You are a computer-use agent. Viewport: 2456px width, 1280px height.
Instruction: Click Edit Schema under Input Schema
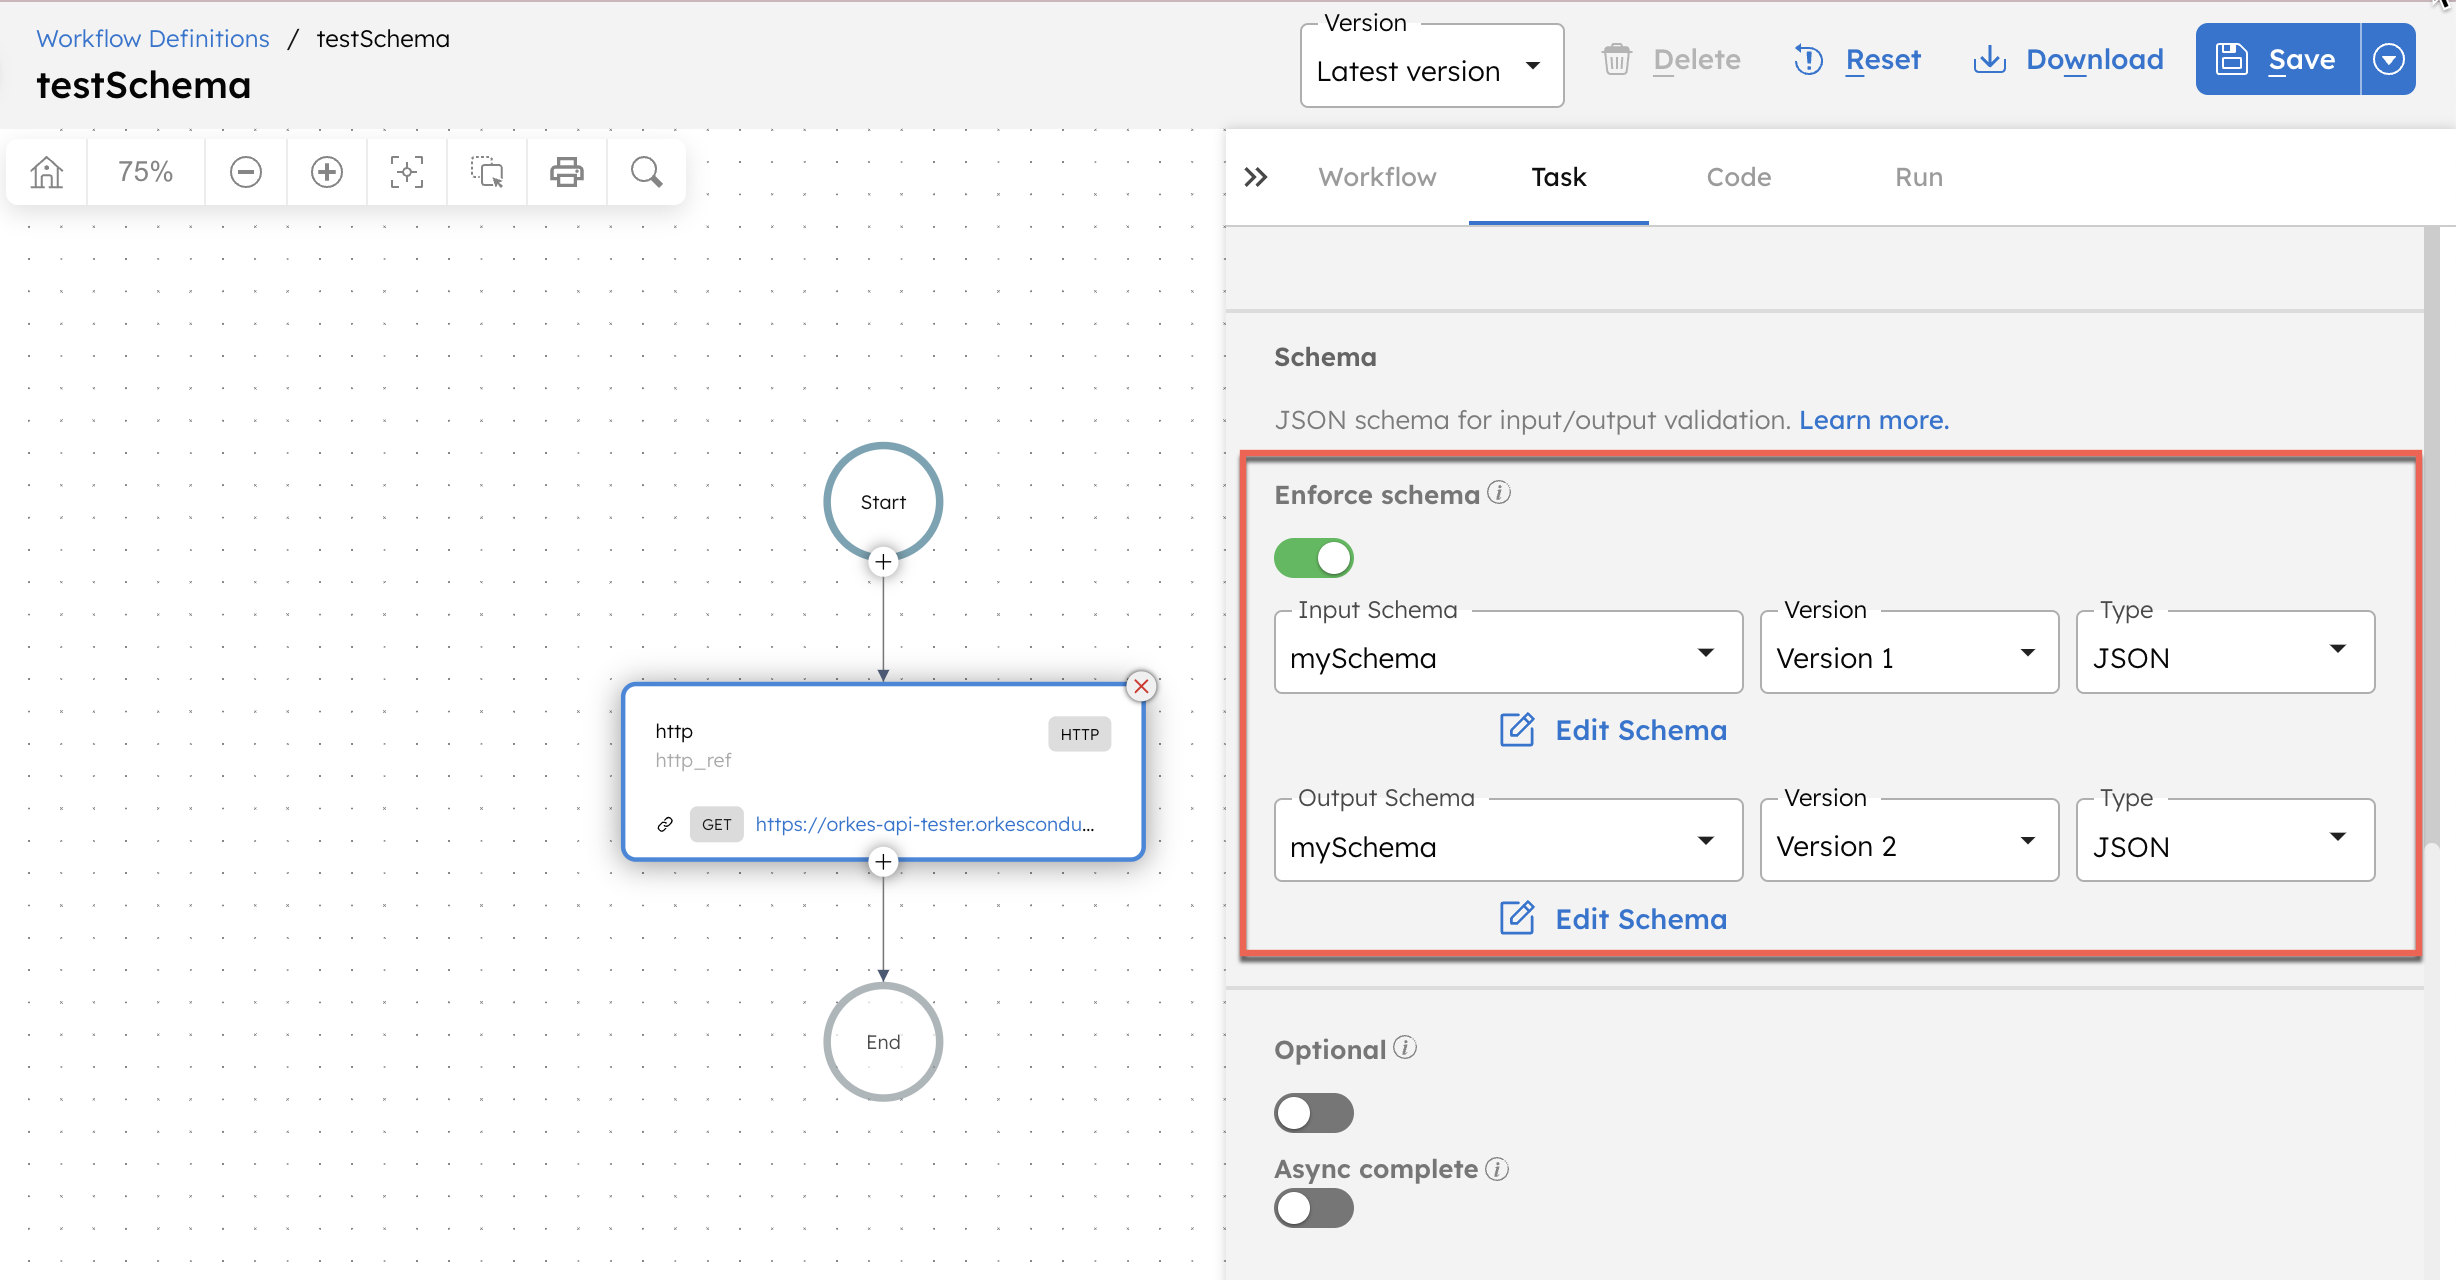point(1614,730)
